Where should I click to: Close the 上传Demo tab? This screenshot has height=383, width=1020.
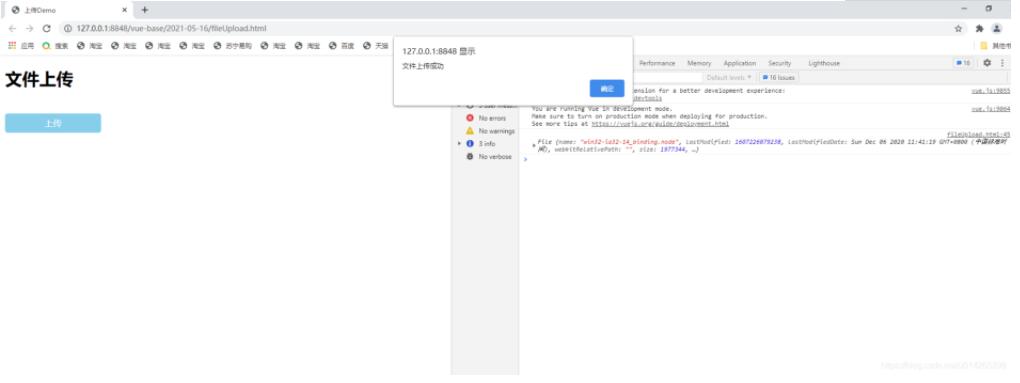click(124, 10)
